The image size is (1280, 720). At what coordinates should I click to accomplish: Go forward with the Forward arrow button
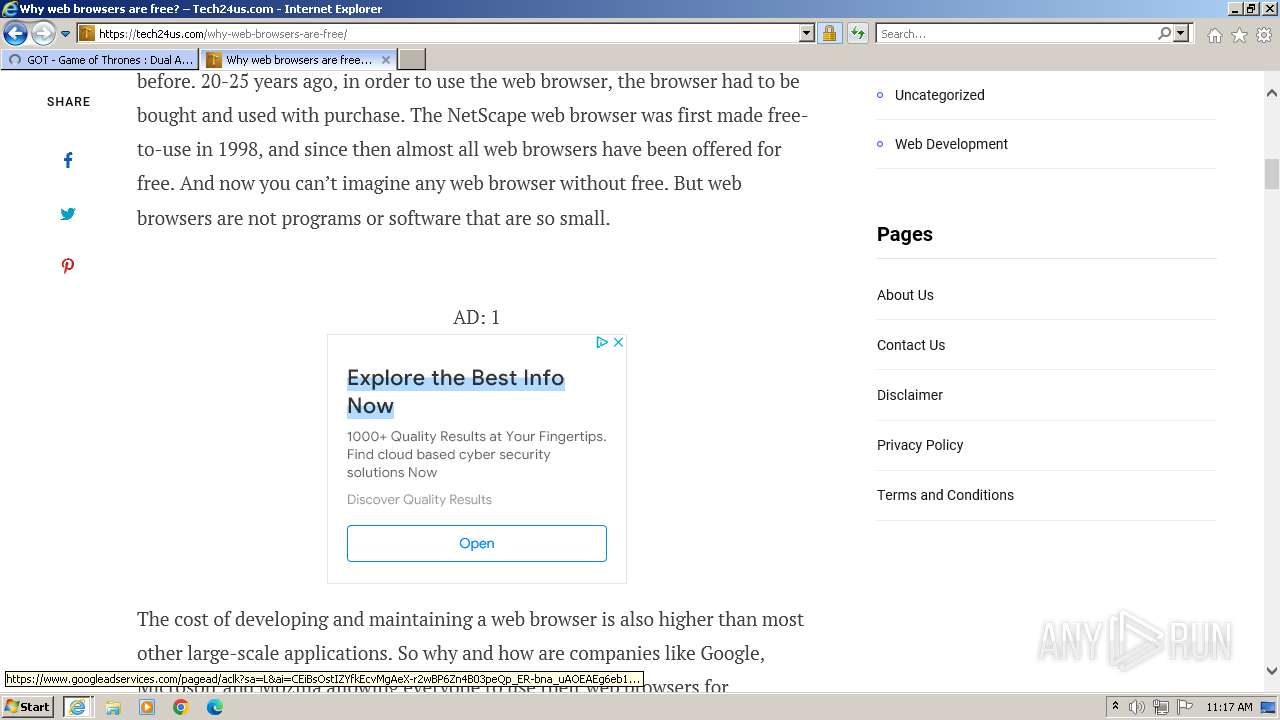pyautogui.click(x=43, y=34)
